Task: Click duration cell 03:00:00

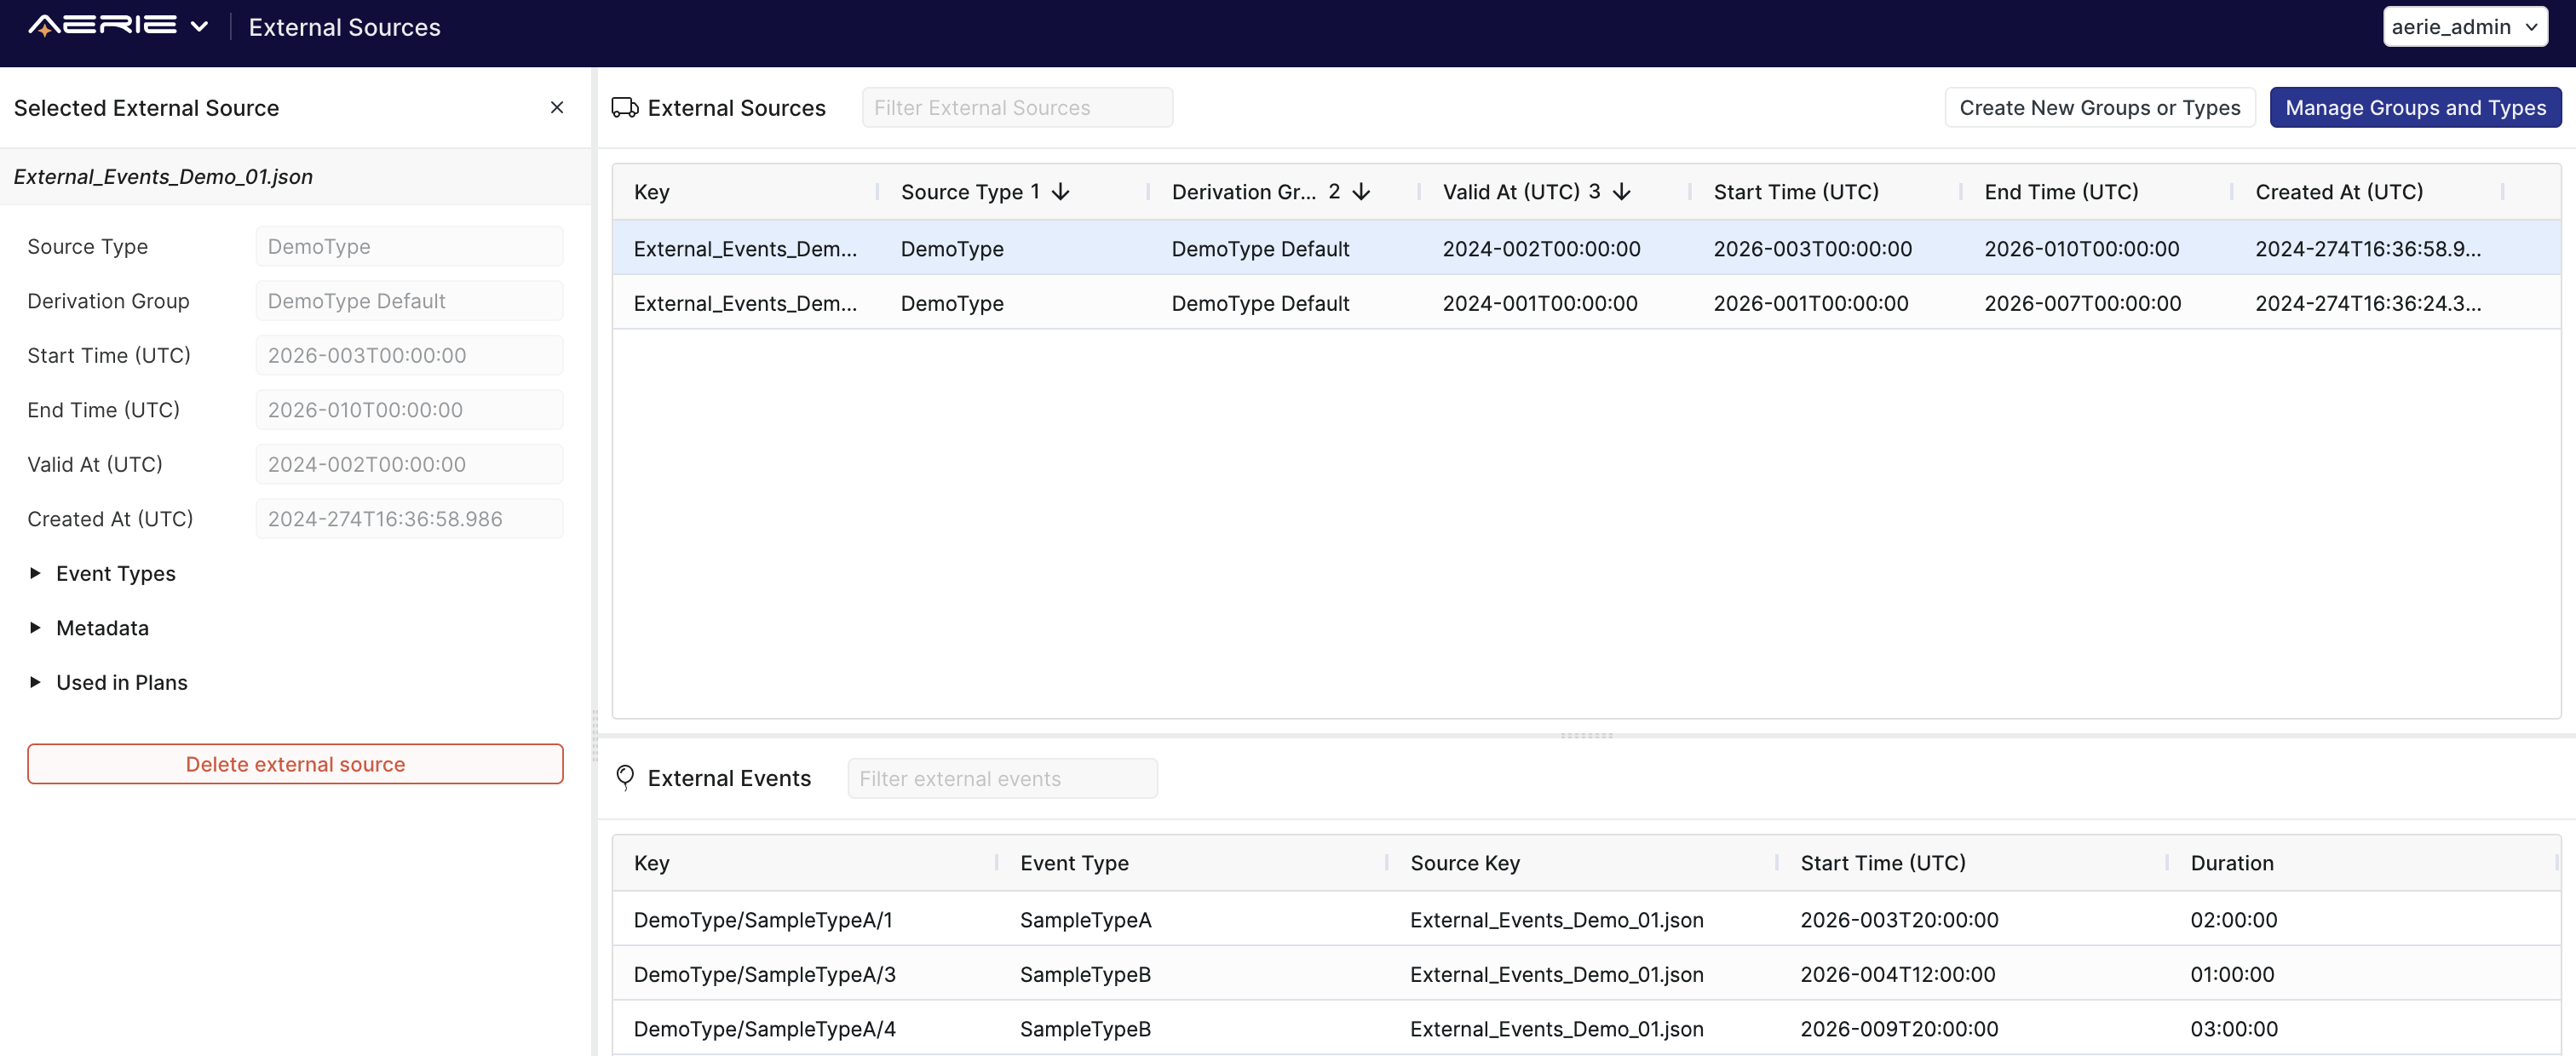Action: 2234,1028
